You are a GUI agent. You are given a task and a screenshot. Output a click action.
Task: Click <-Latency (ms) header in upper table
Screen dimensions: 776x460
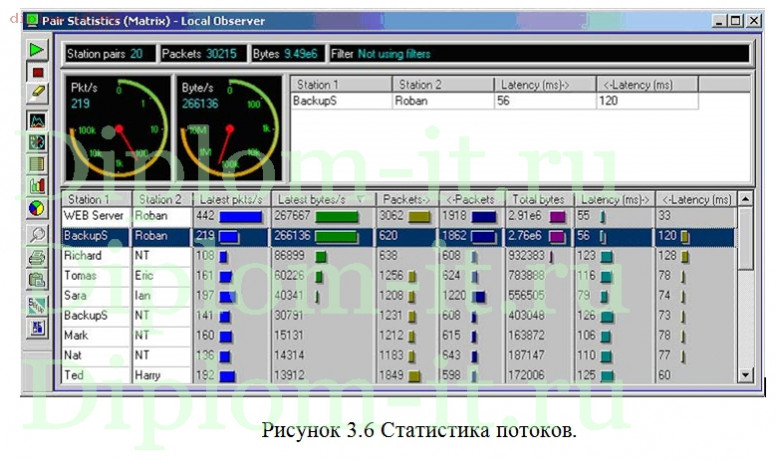click(x=647, y=85)
